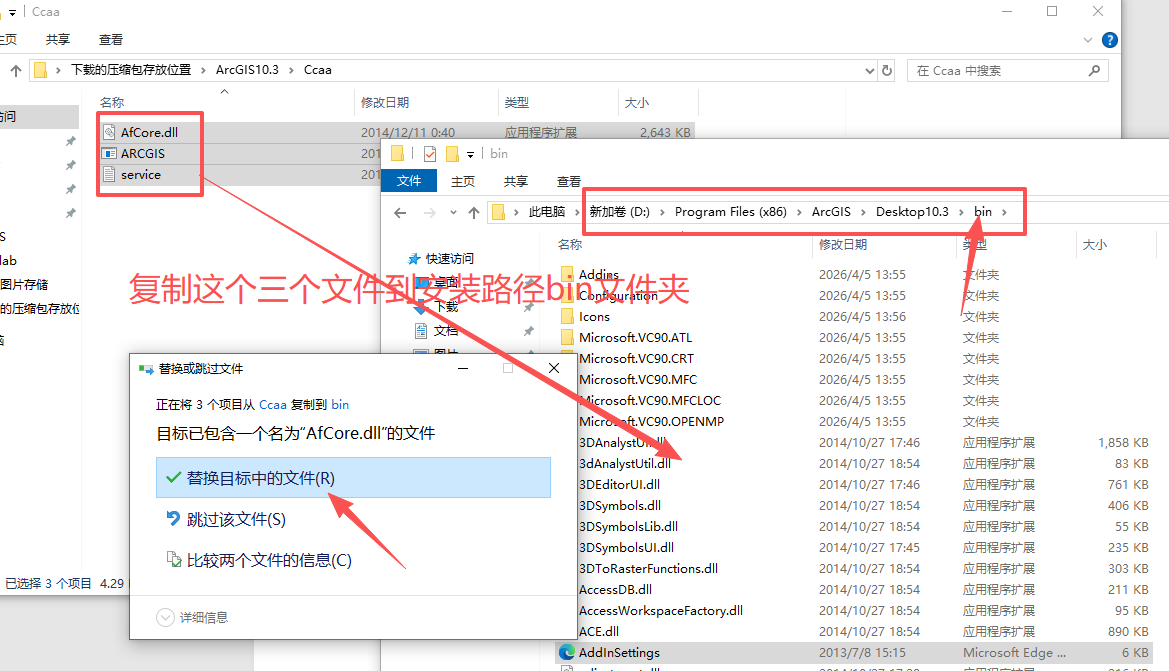Open the address bar history dropdown

coord(869,70)
